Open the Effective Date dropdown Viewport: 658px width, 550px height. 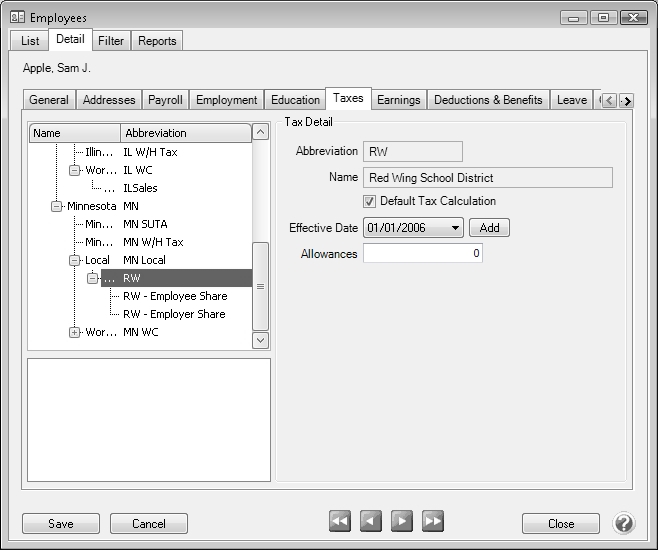[456, 228]
